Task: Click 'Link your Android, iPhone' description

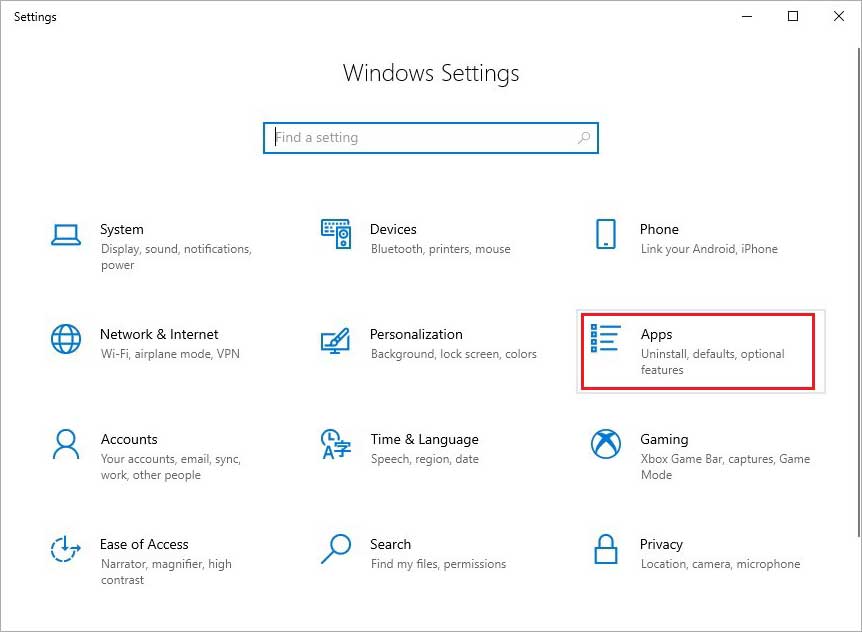Action: 709,249
